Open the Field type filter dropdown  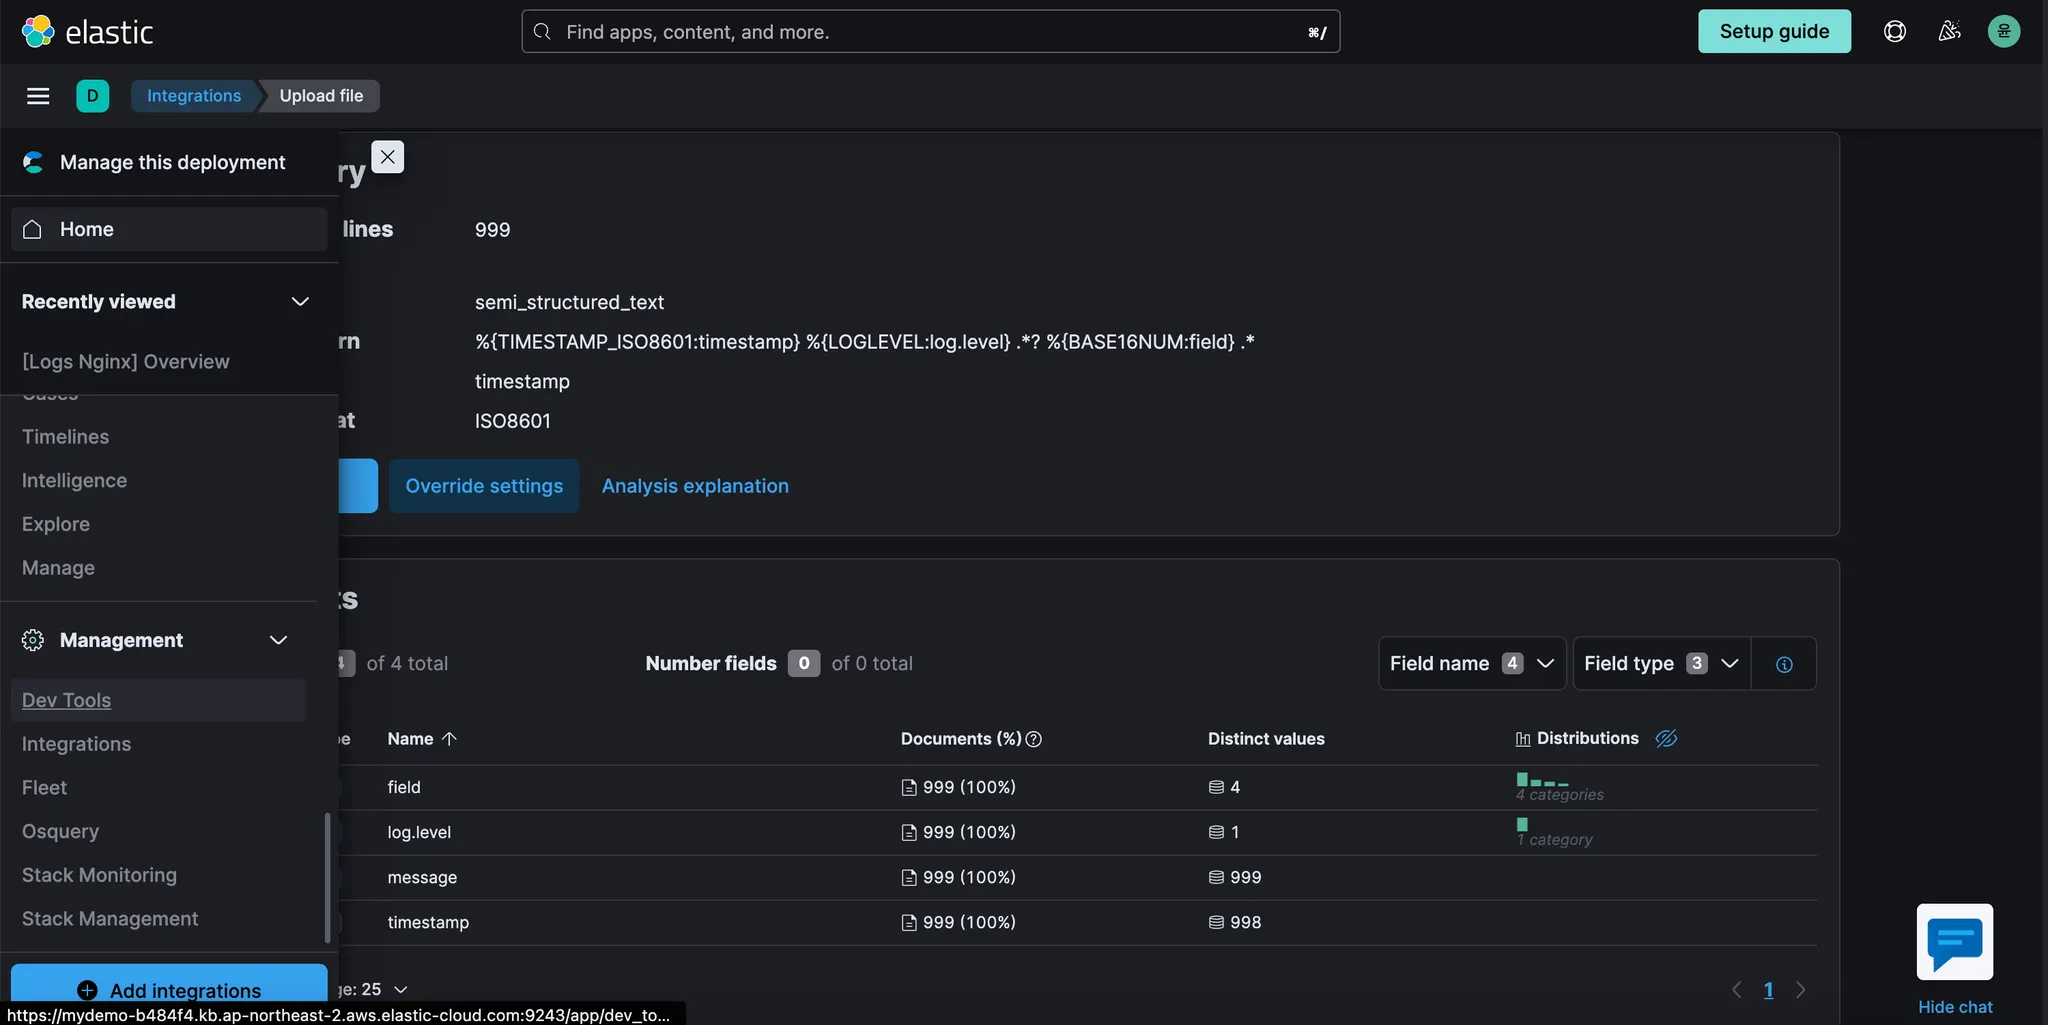pyautogui.click(x=1661, y=664)
